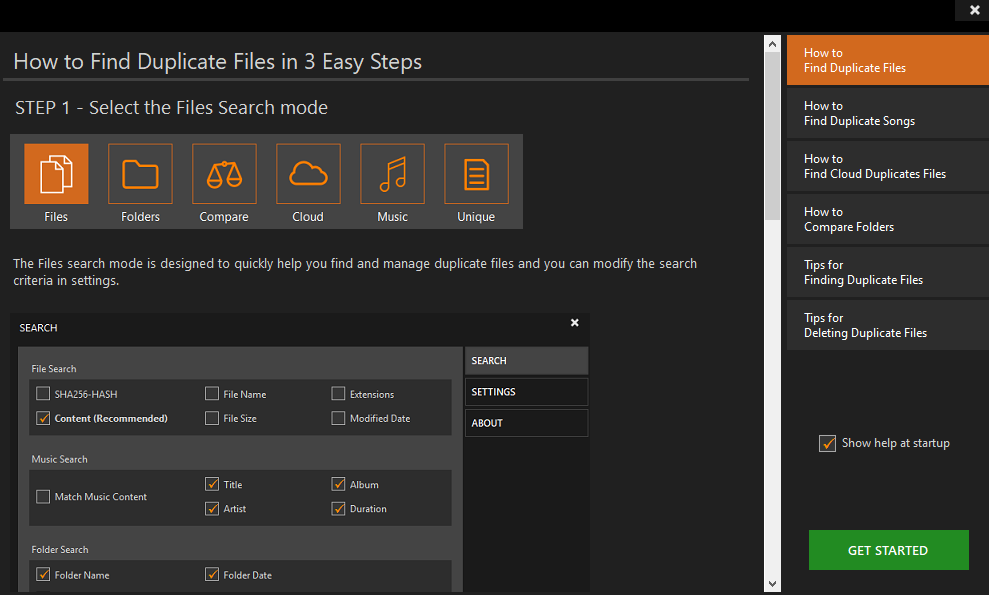Select the Folders search mode icon
This screenshot has height=595, width=989.
tap(140, 175)
